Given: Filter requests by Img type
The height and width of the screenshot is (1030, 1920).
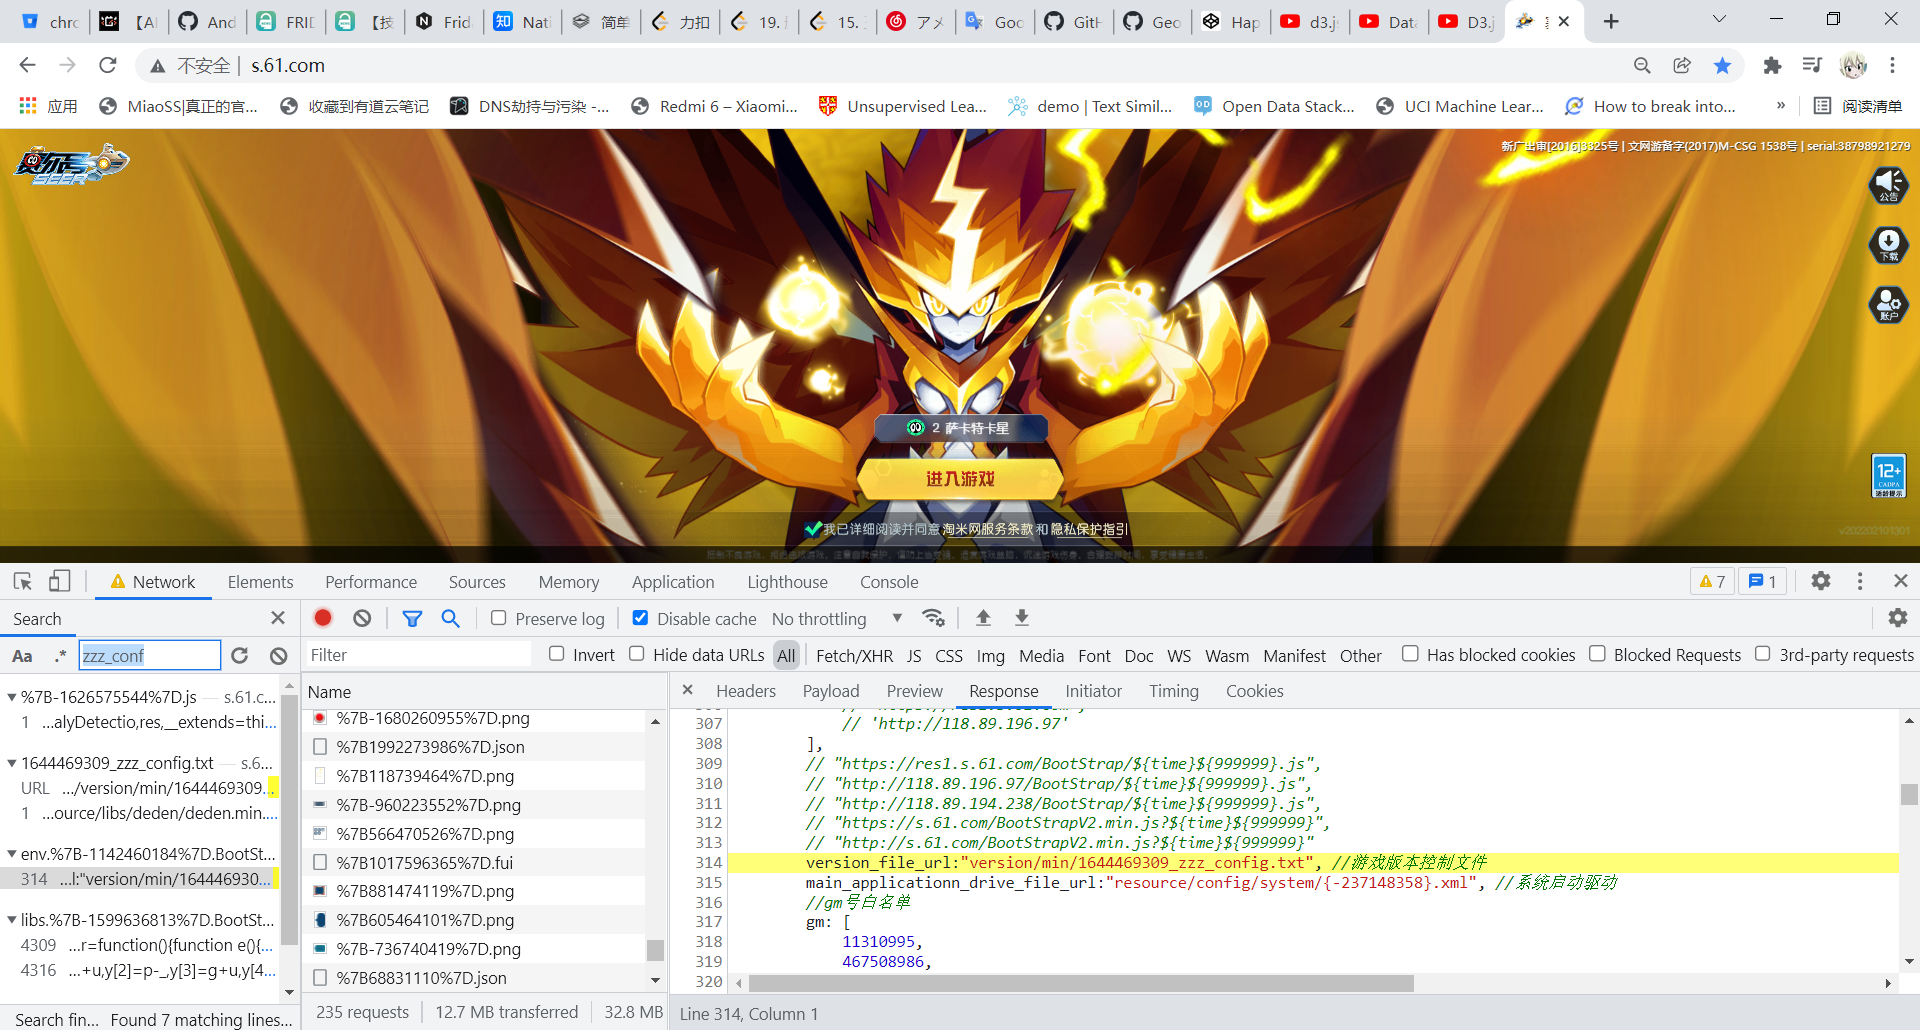Looking at the screenshot, I should pos(990,656).
